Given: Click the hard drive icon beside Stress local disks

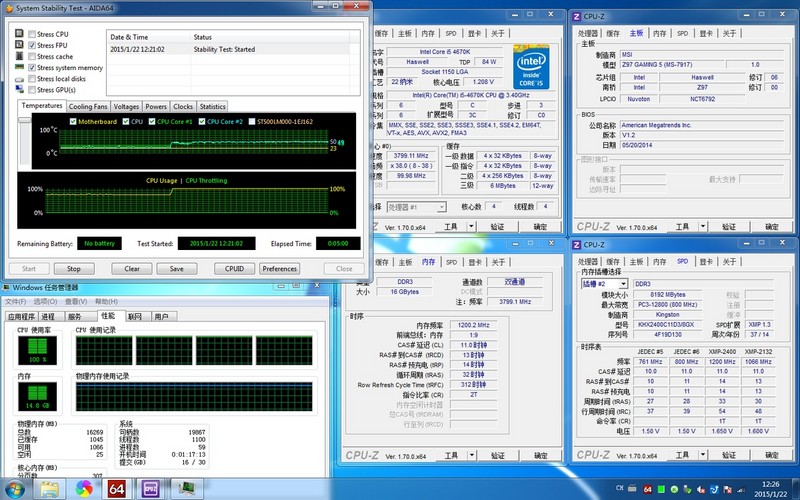Looking at the screenshot, I should click(19, 79).
